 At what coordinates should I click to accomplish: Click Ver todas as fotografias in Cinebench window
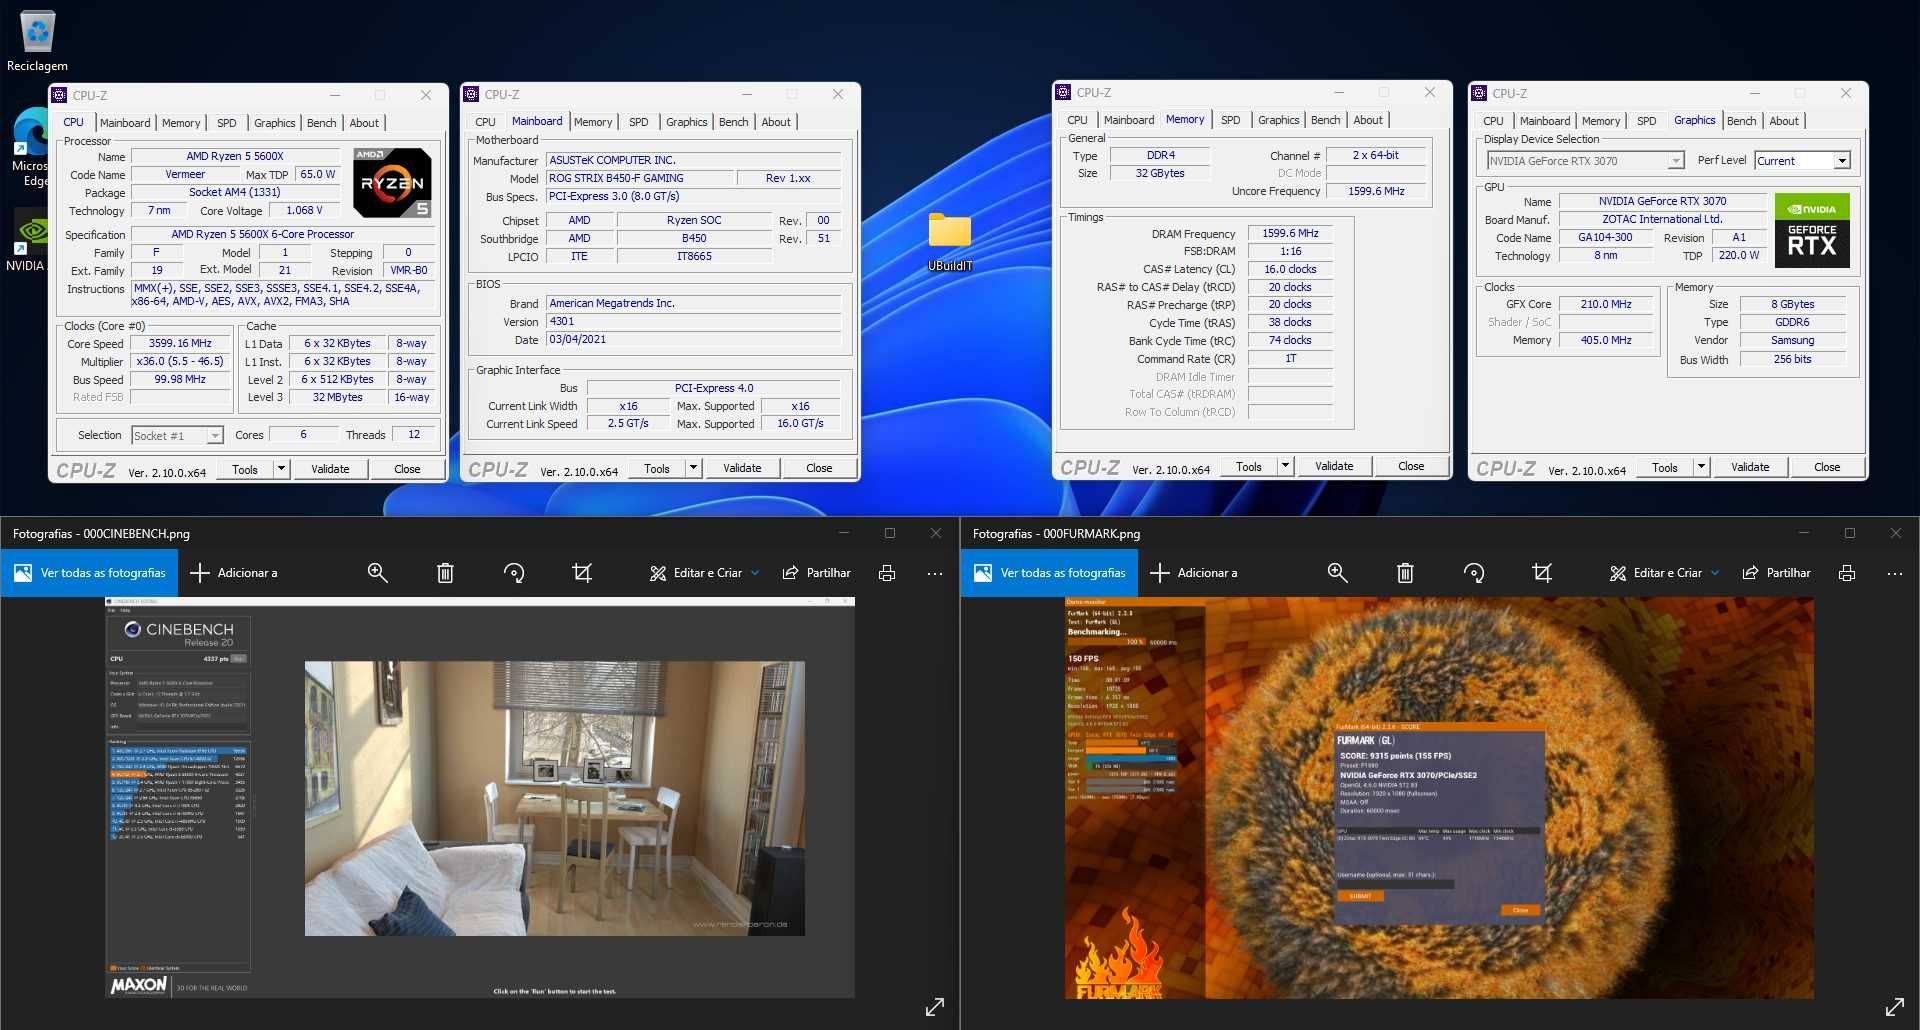(90, 573)
